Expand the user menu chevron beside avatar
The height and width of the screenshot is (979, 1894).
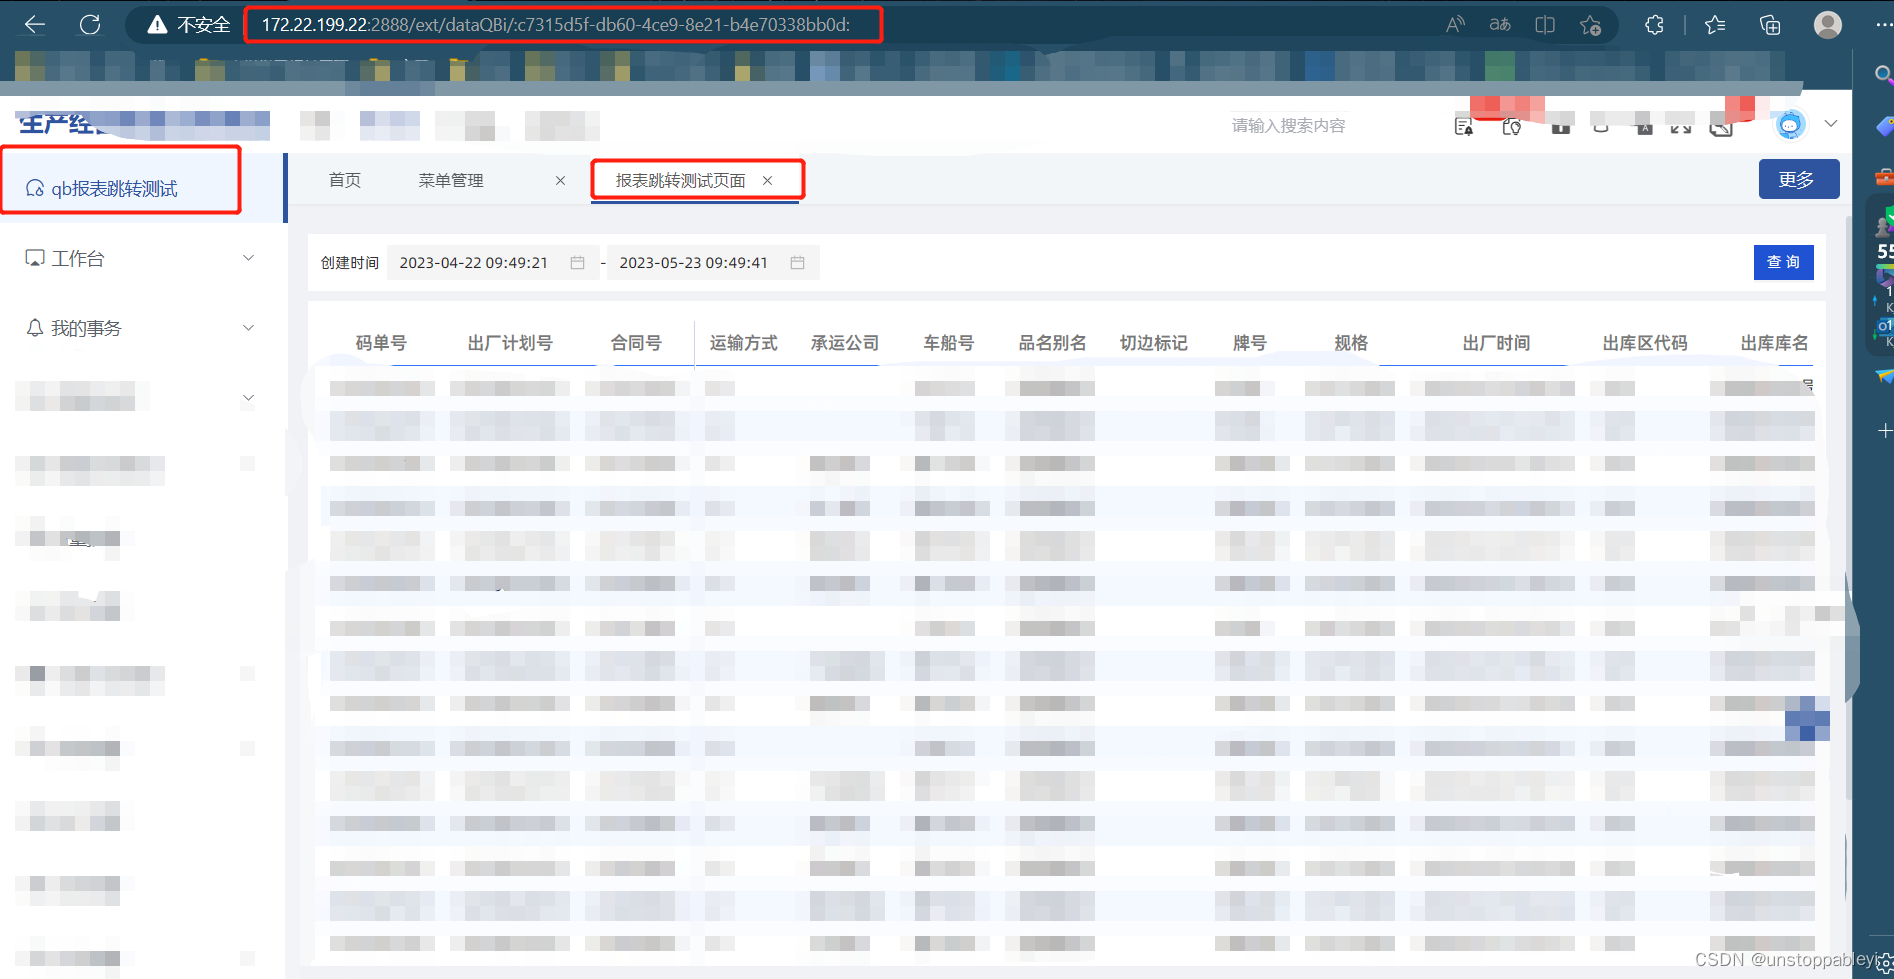pyautogui.click(x=1831, y=124)
